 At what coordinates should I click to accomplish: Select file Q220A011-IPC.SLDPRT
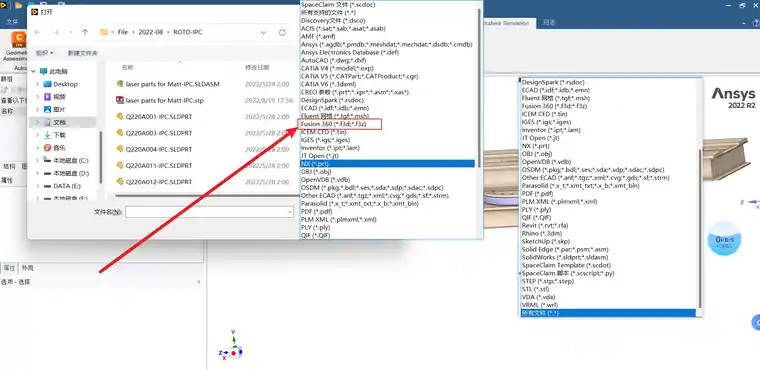[159, 165]
